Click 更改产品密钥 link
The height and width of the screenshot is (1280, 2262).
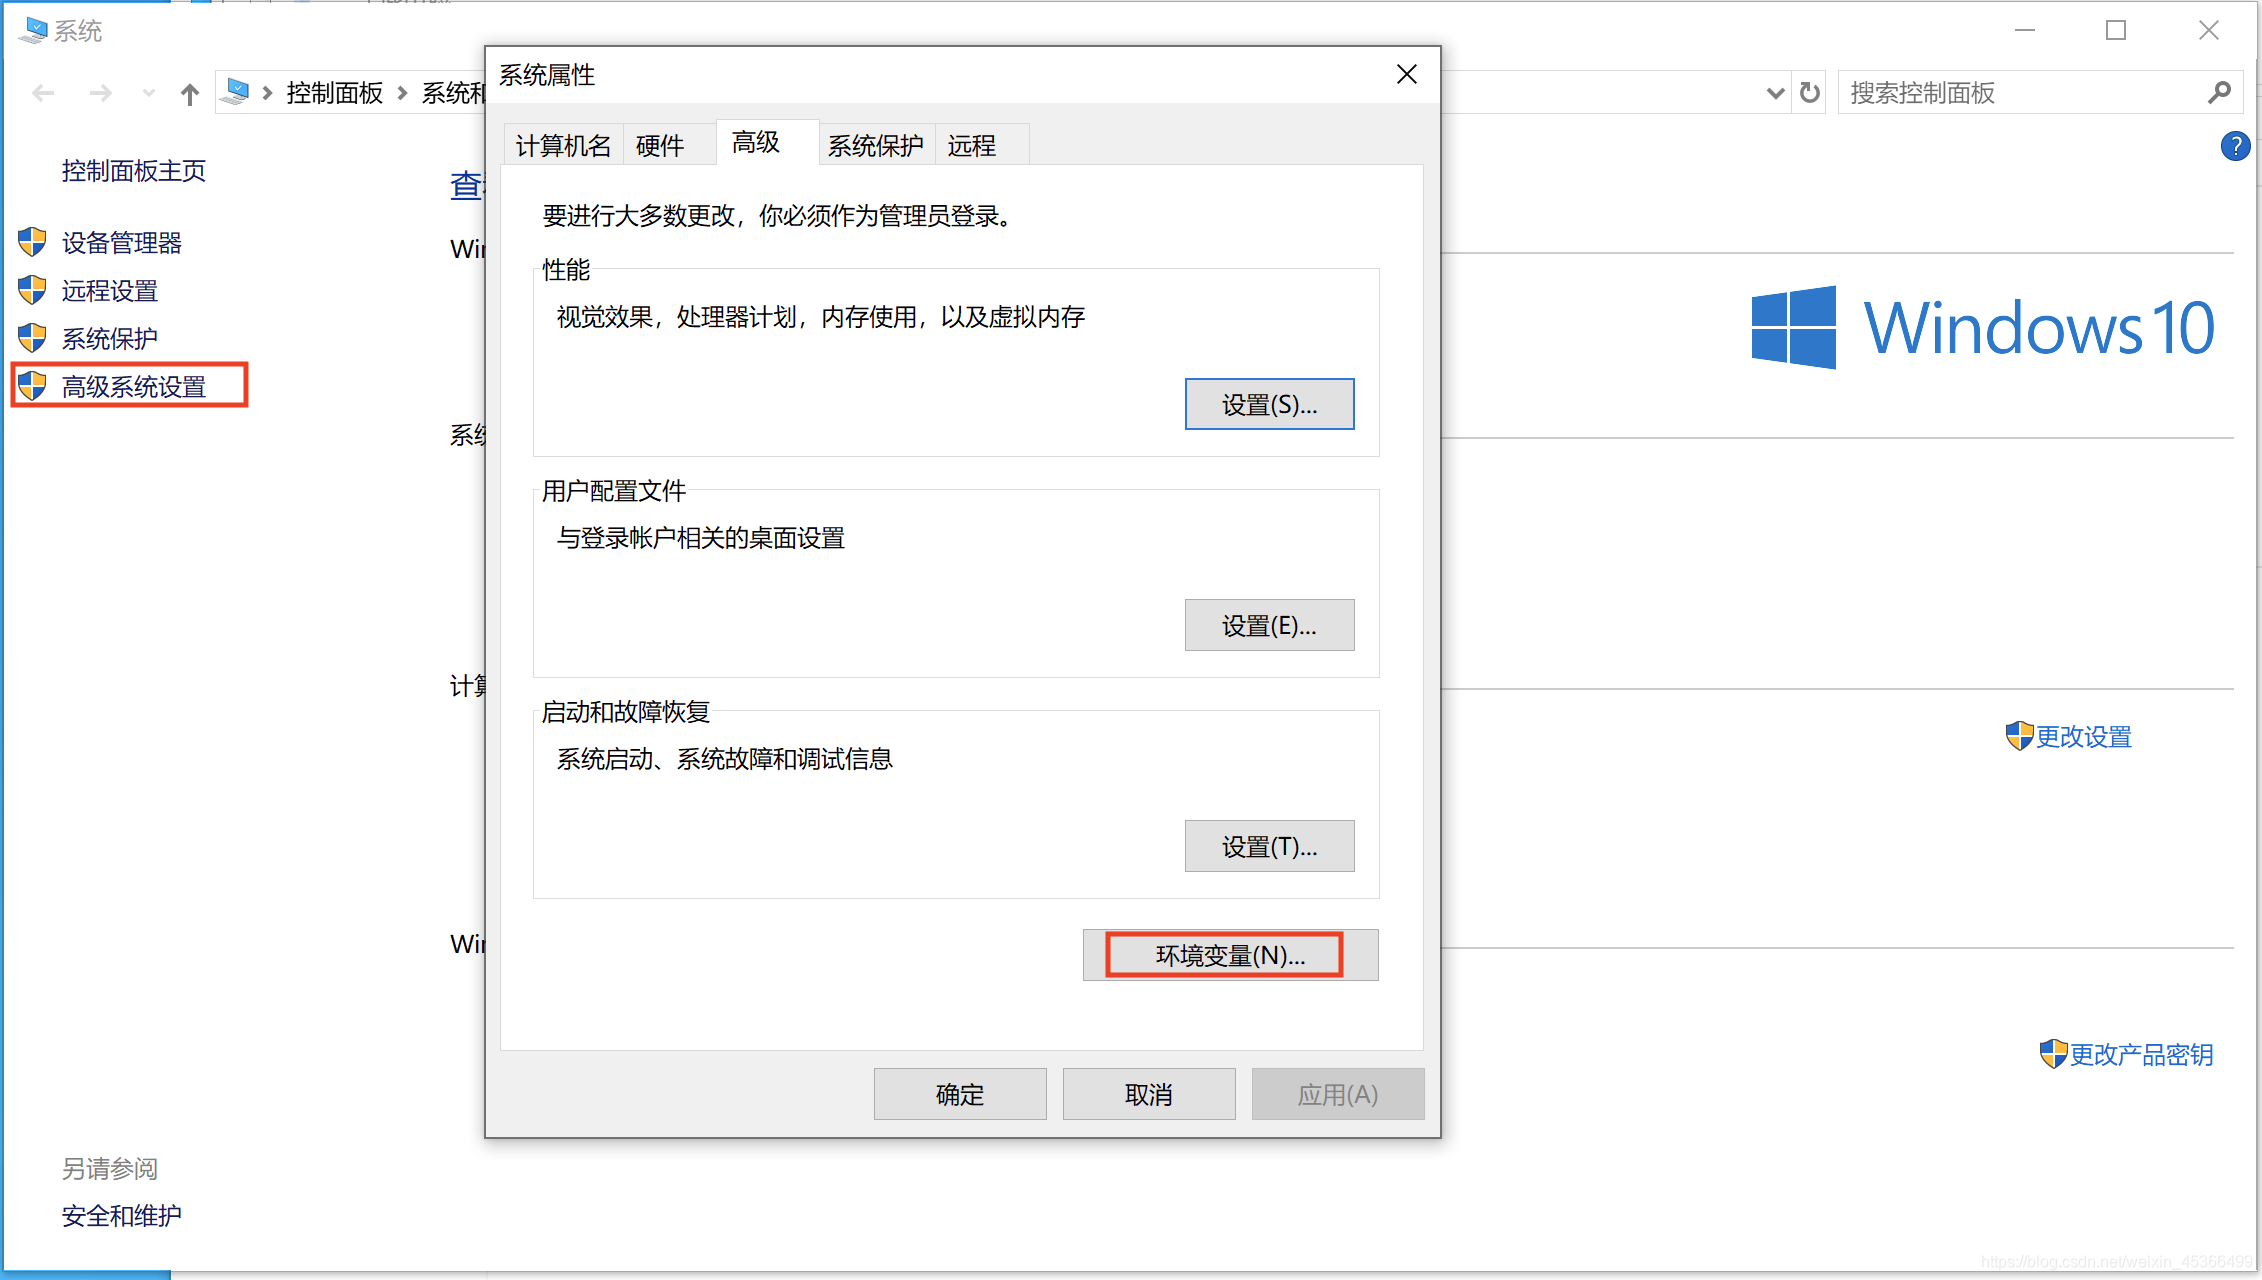(2141, 1055)
